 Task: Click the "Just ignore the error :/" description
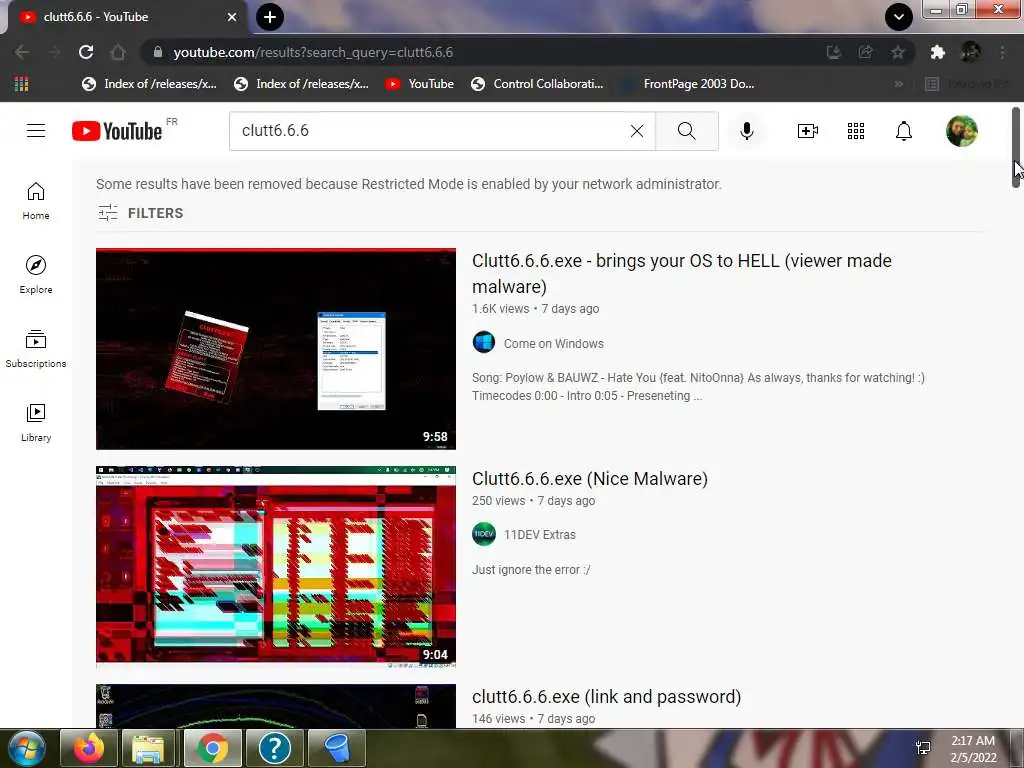point(531,569)
